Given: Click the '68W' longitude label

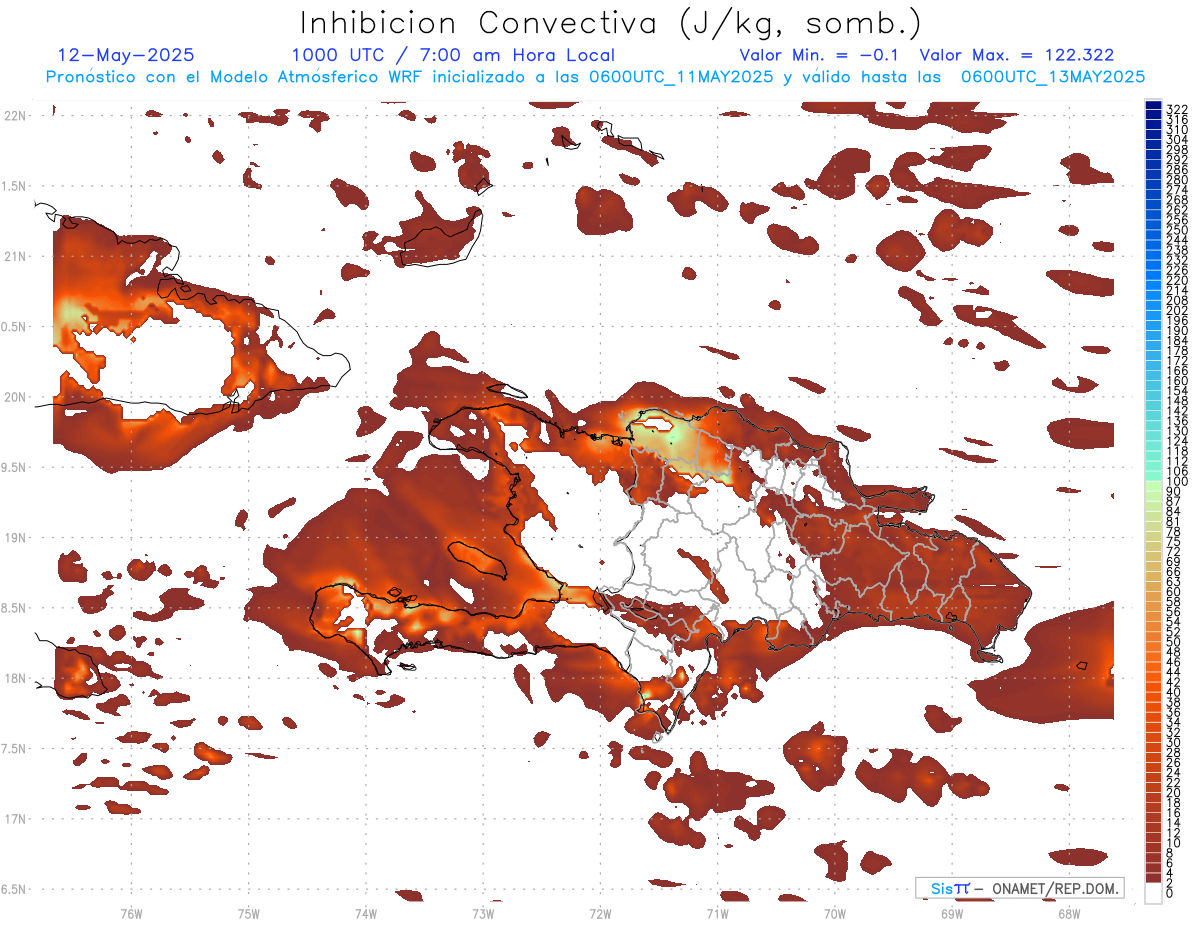Looking at the screenshot, I should 1069,913.
